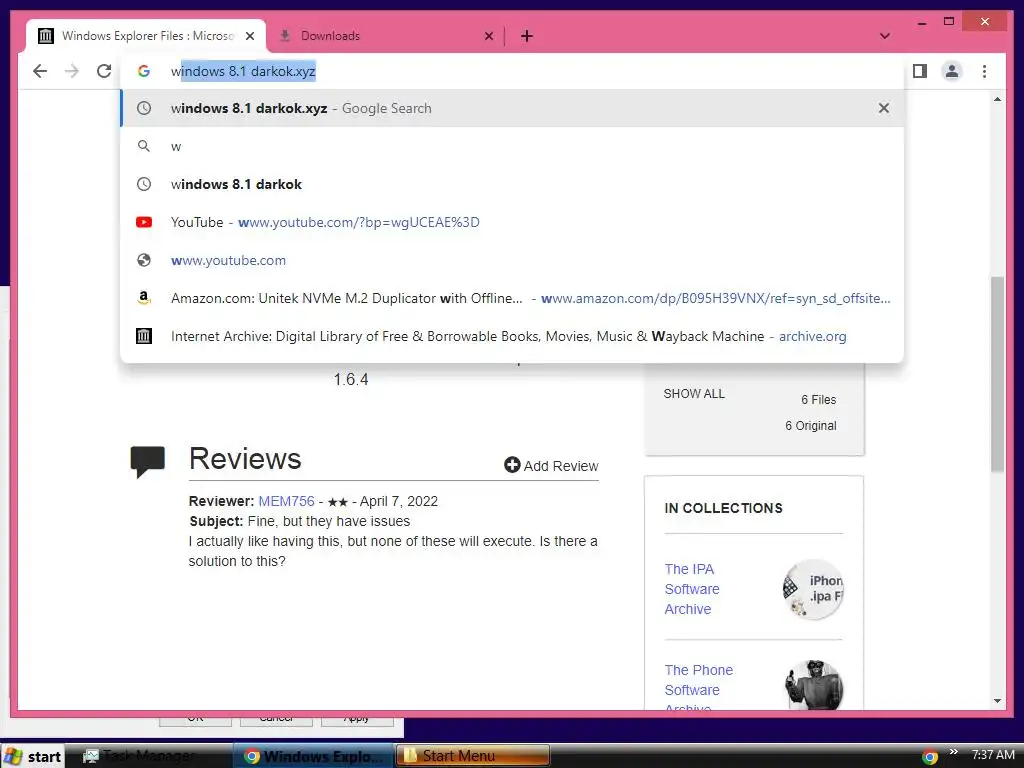Open the Windows start button
The image size is (1024, 768).
[33, 756]
